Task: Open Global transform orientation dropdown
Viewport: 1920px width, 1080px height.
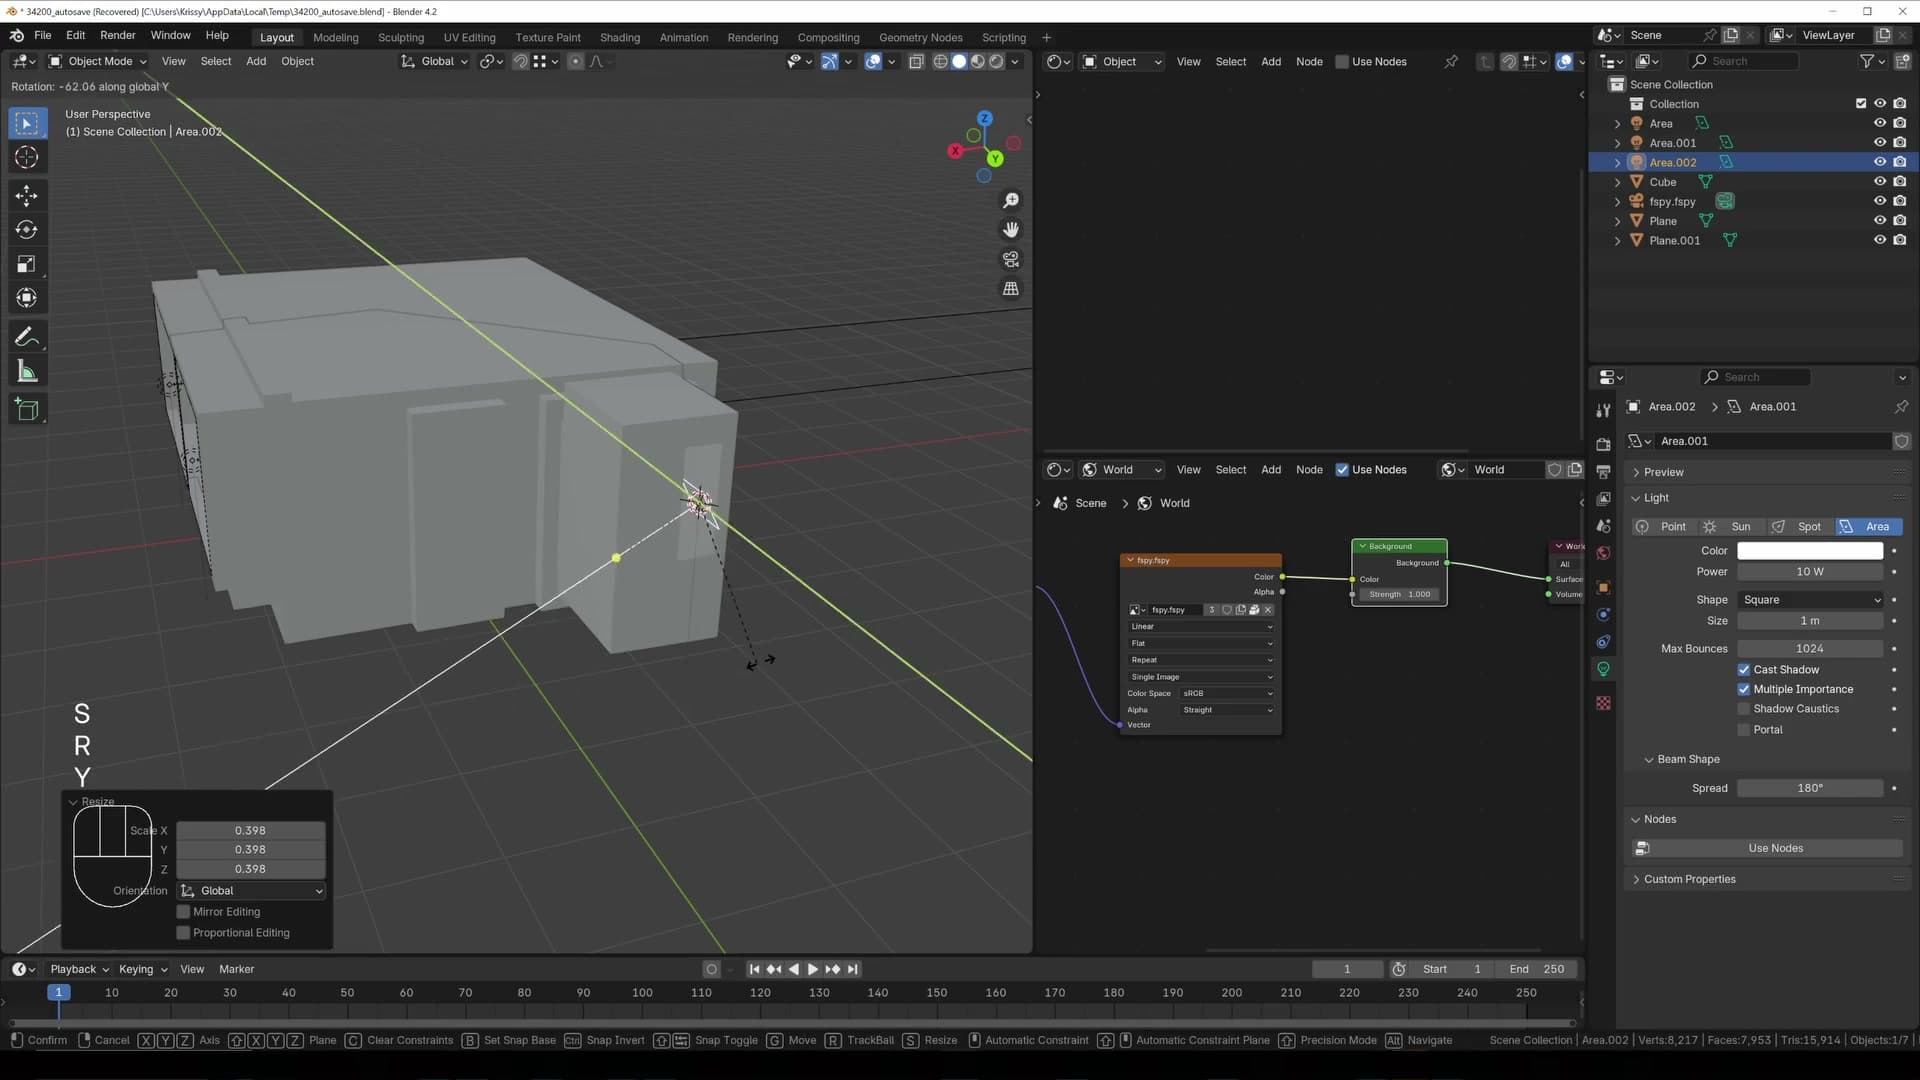Action: click(x=435, y=61)
